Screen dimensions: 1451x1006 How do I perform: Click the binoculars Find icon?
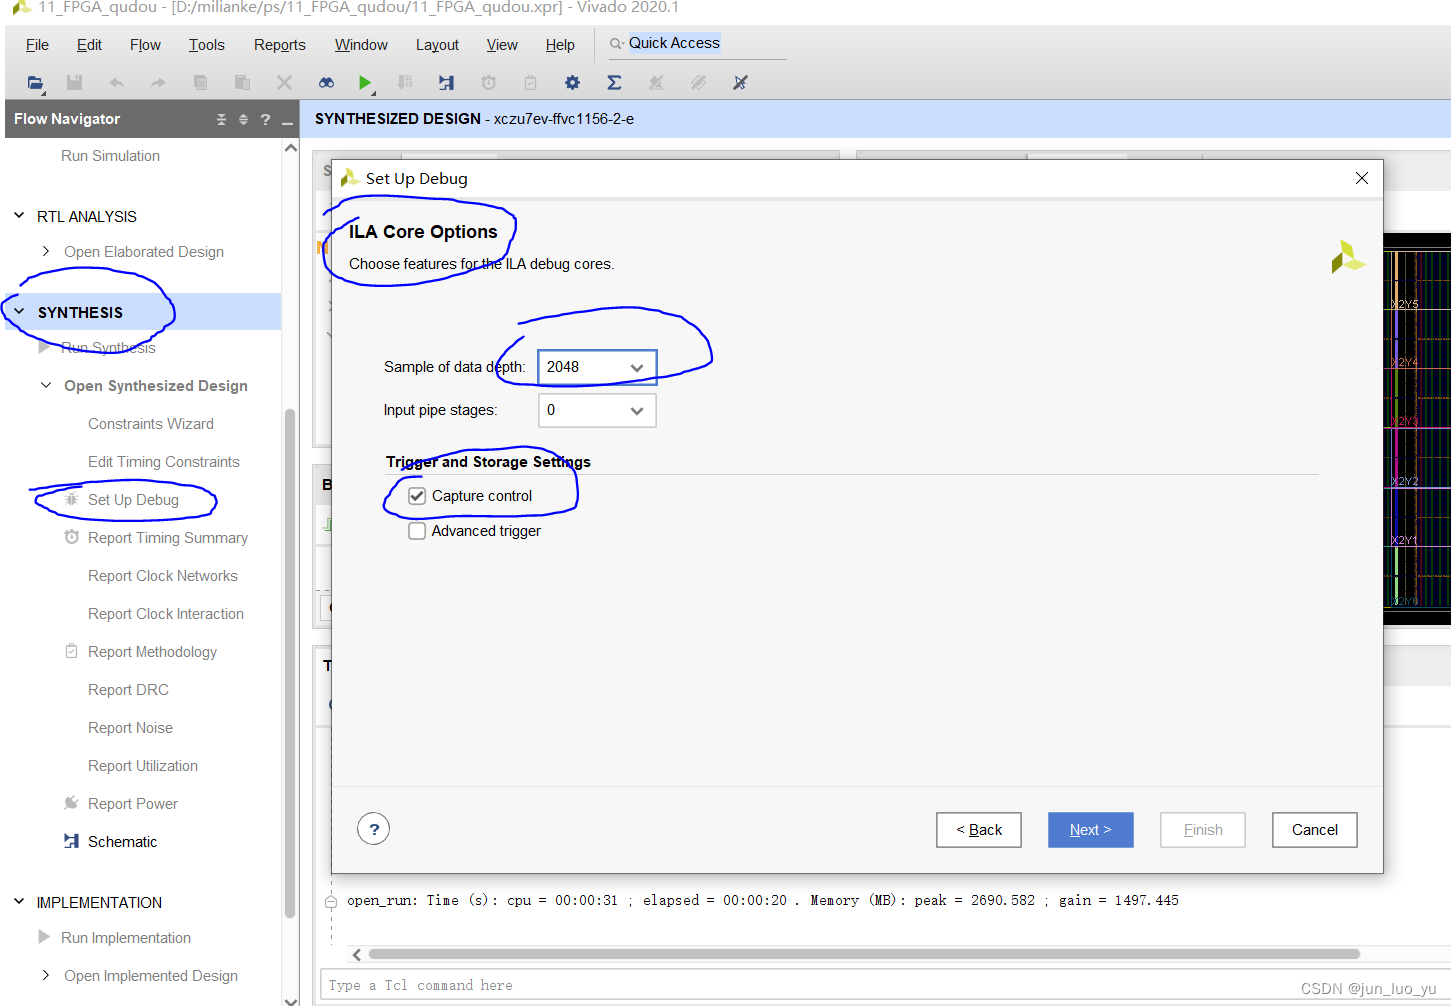coord(326,83)
